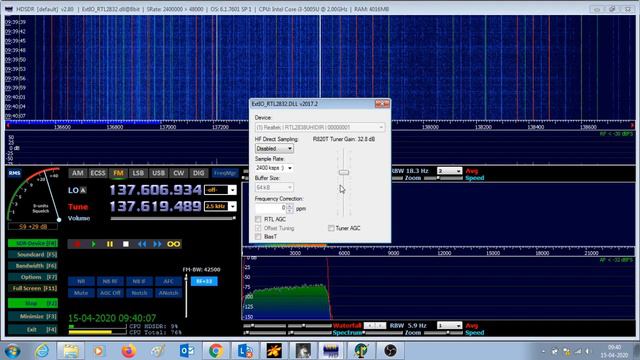Start recording with the red record button
Viewport: 640px width, 360px height.
[x=77, y=244]
